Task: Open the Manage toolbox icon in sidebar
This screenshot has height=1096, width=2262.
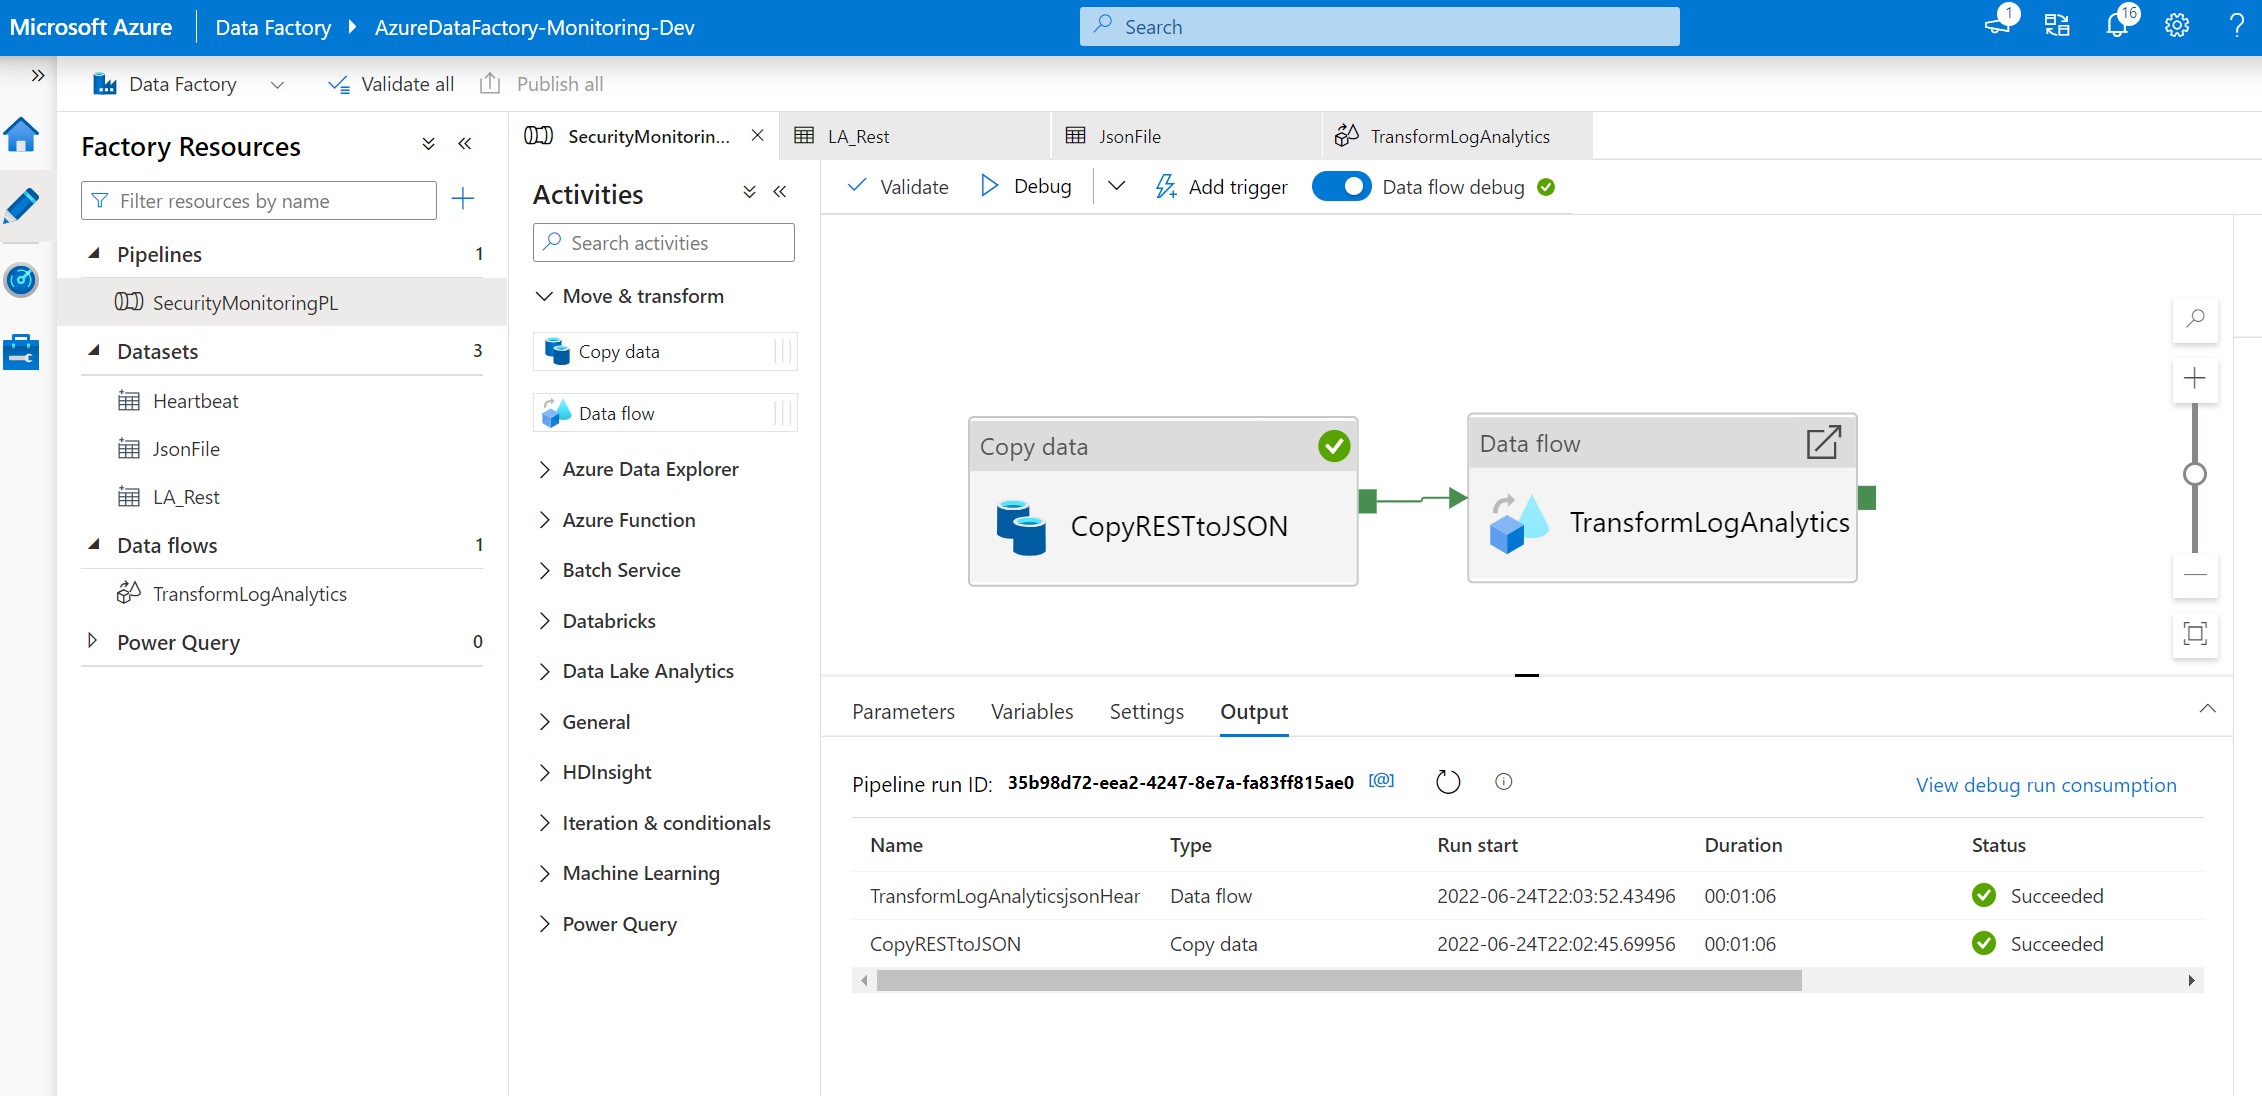Action: (x=22, y=352)
